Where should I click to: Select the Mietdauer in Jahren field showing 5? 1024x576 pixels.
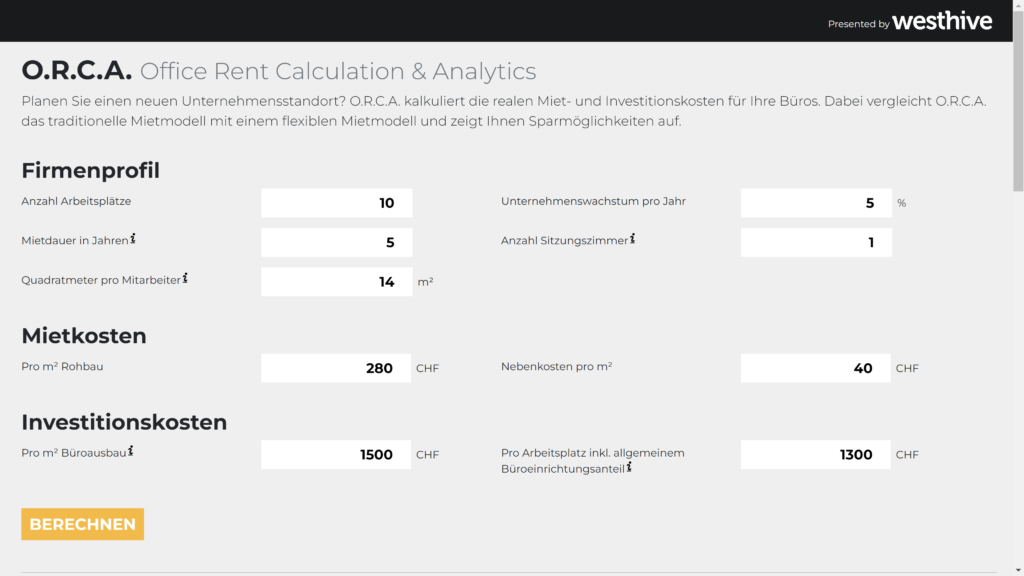[x=336, y=242]
